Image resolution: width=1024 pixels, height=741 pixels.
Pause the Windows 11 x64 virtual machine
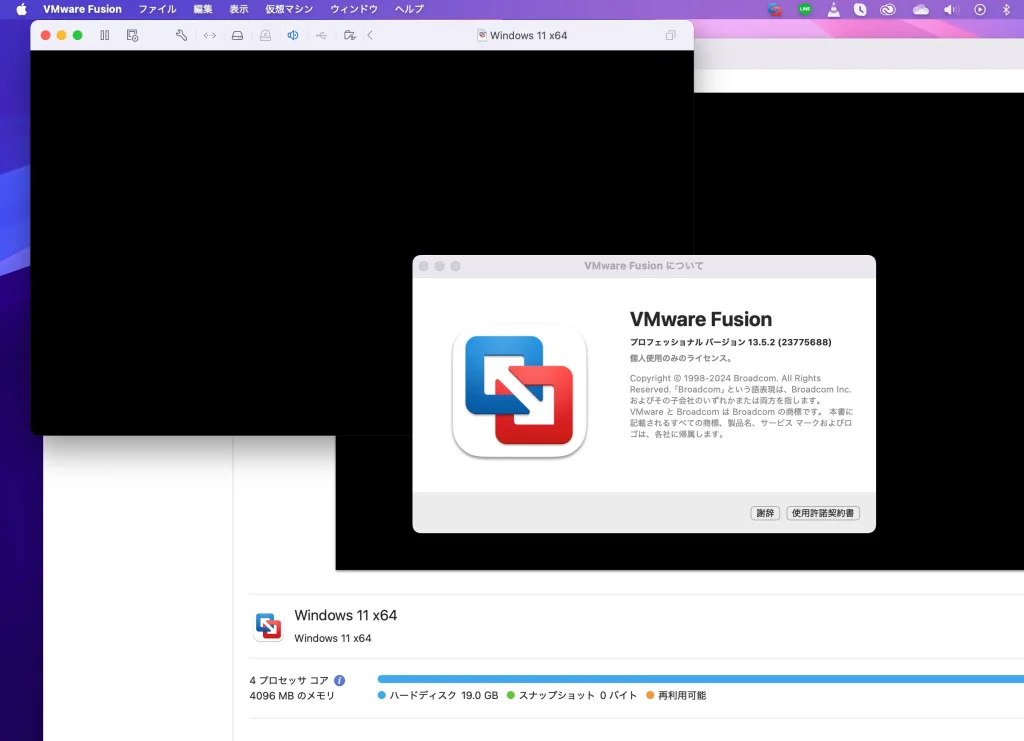104,35
